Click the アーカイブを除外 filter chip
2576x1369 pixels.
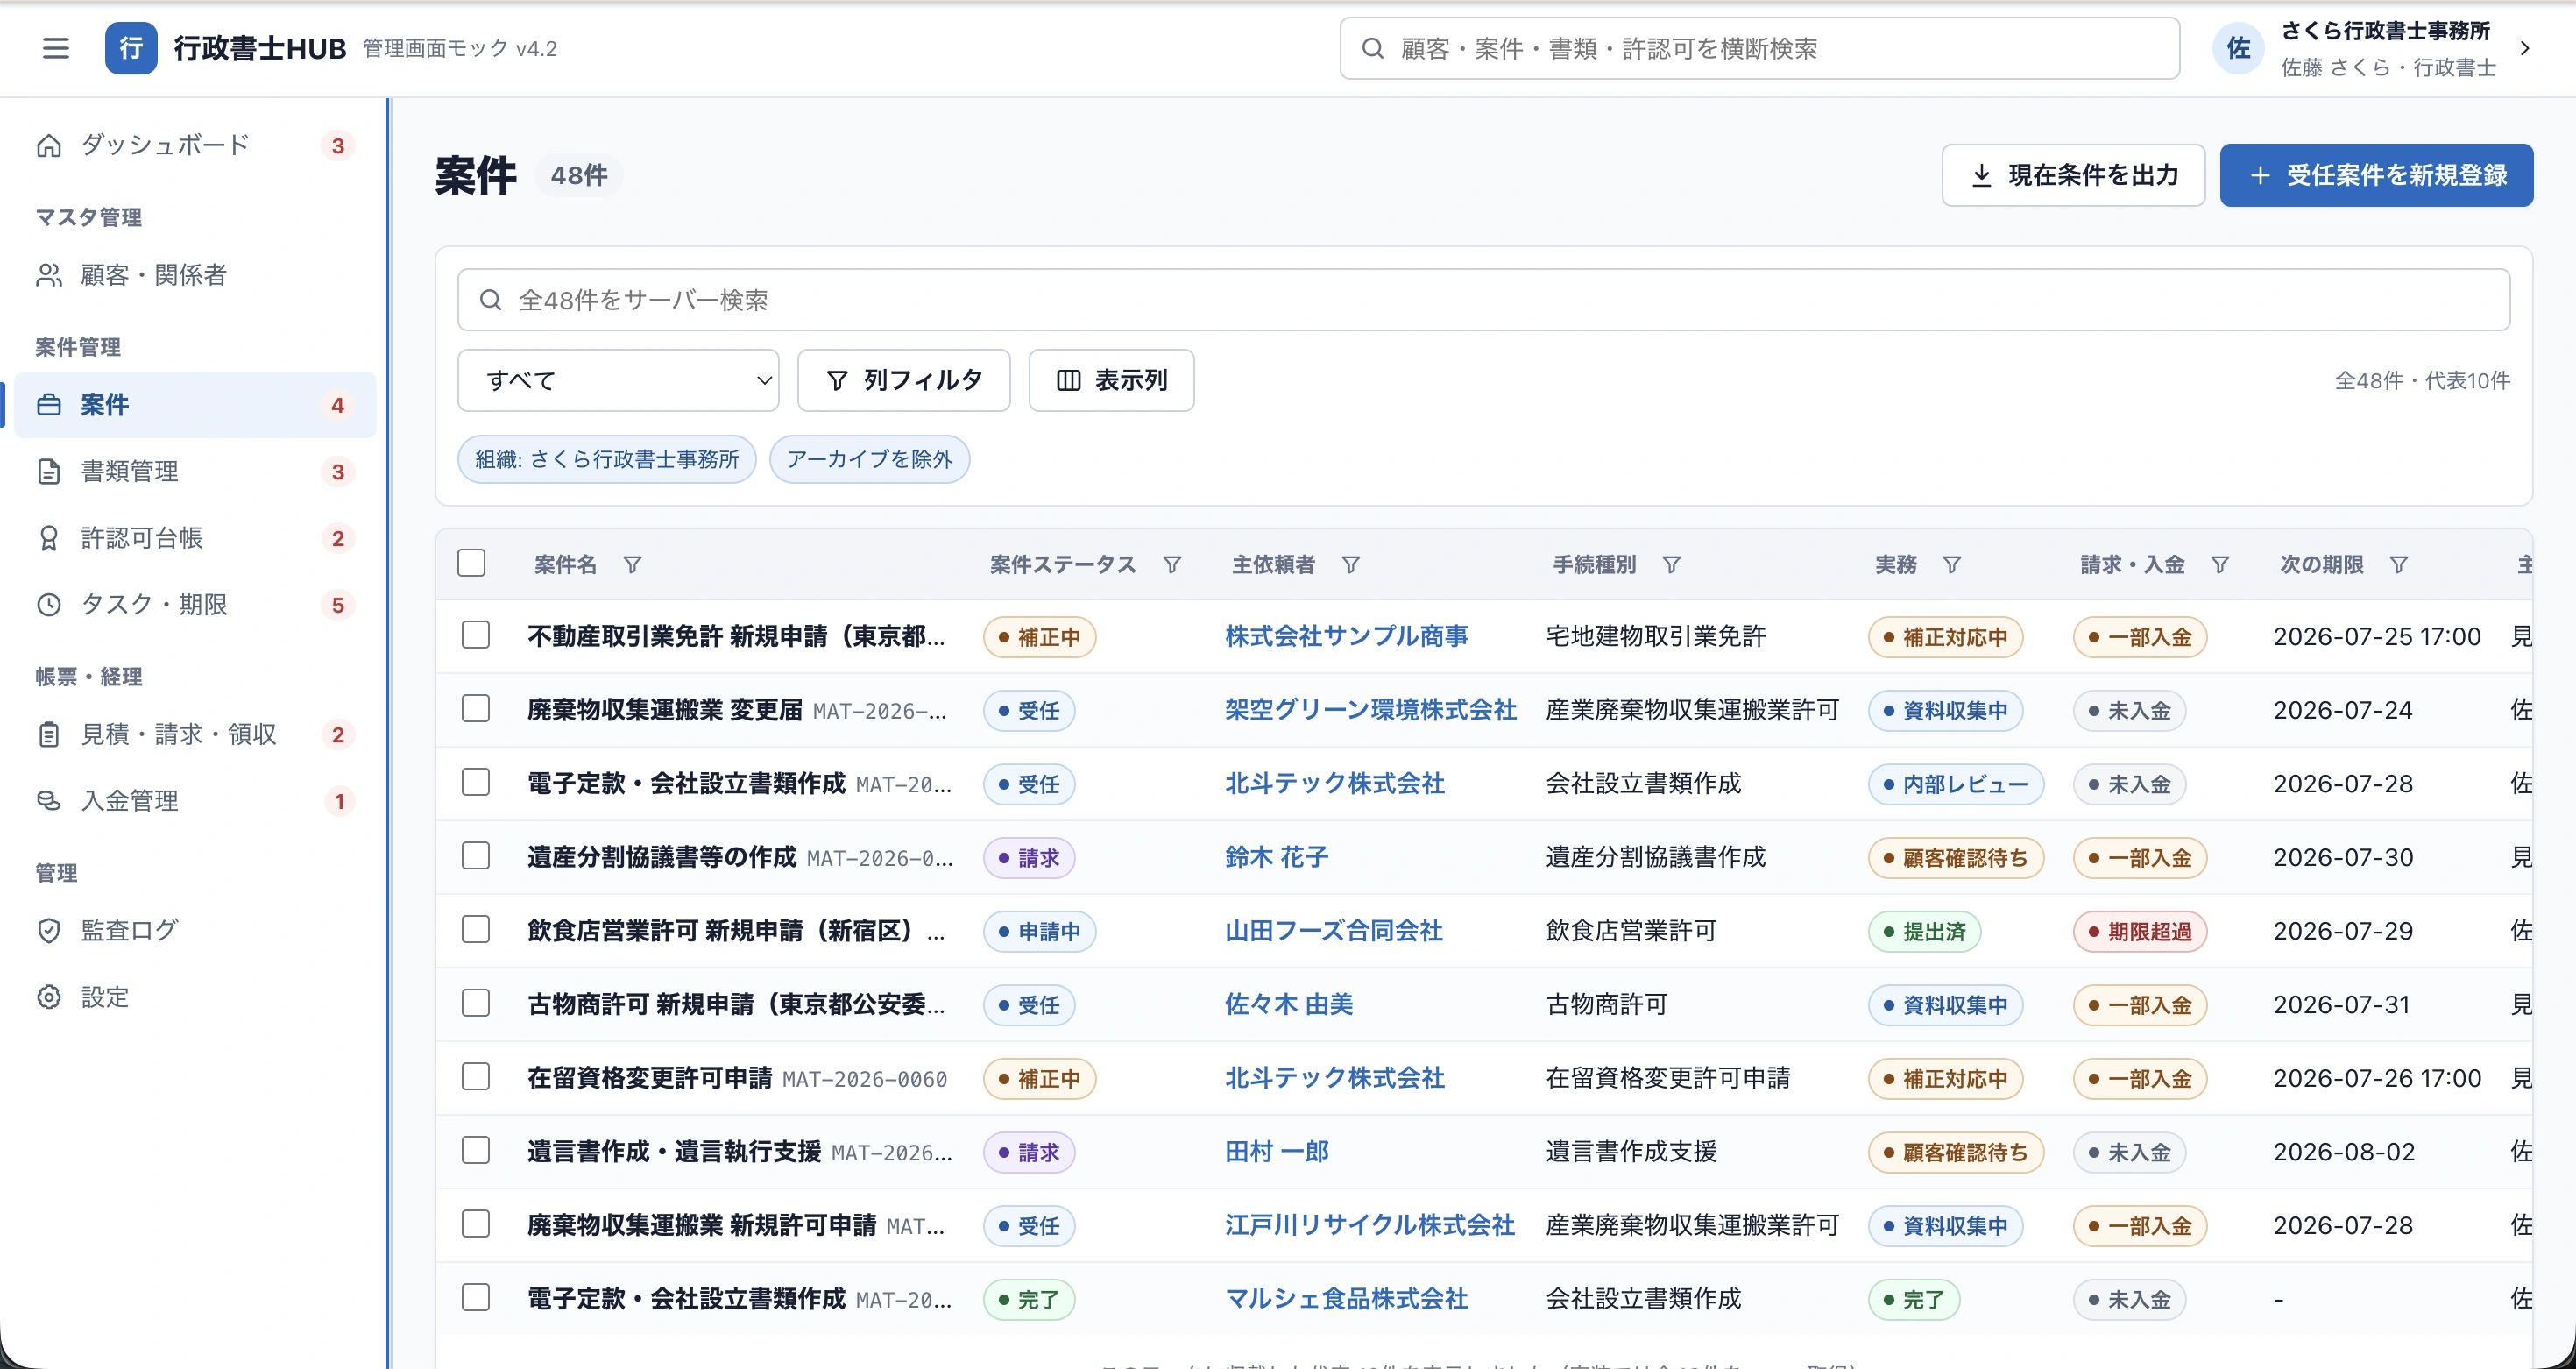click(869, 459)
